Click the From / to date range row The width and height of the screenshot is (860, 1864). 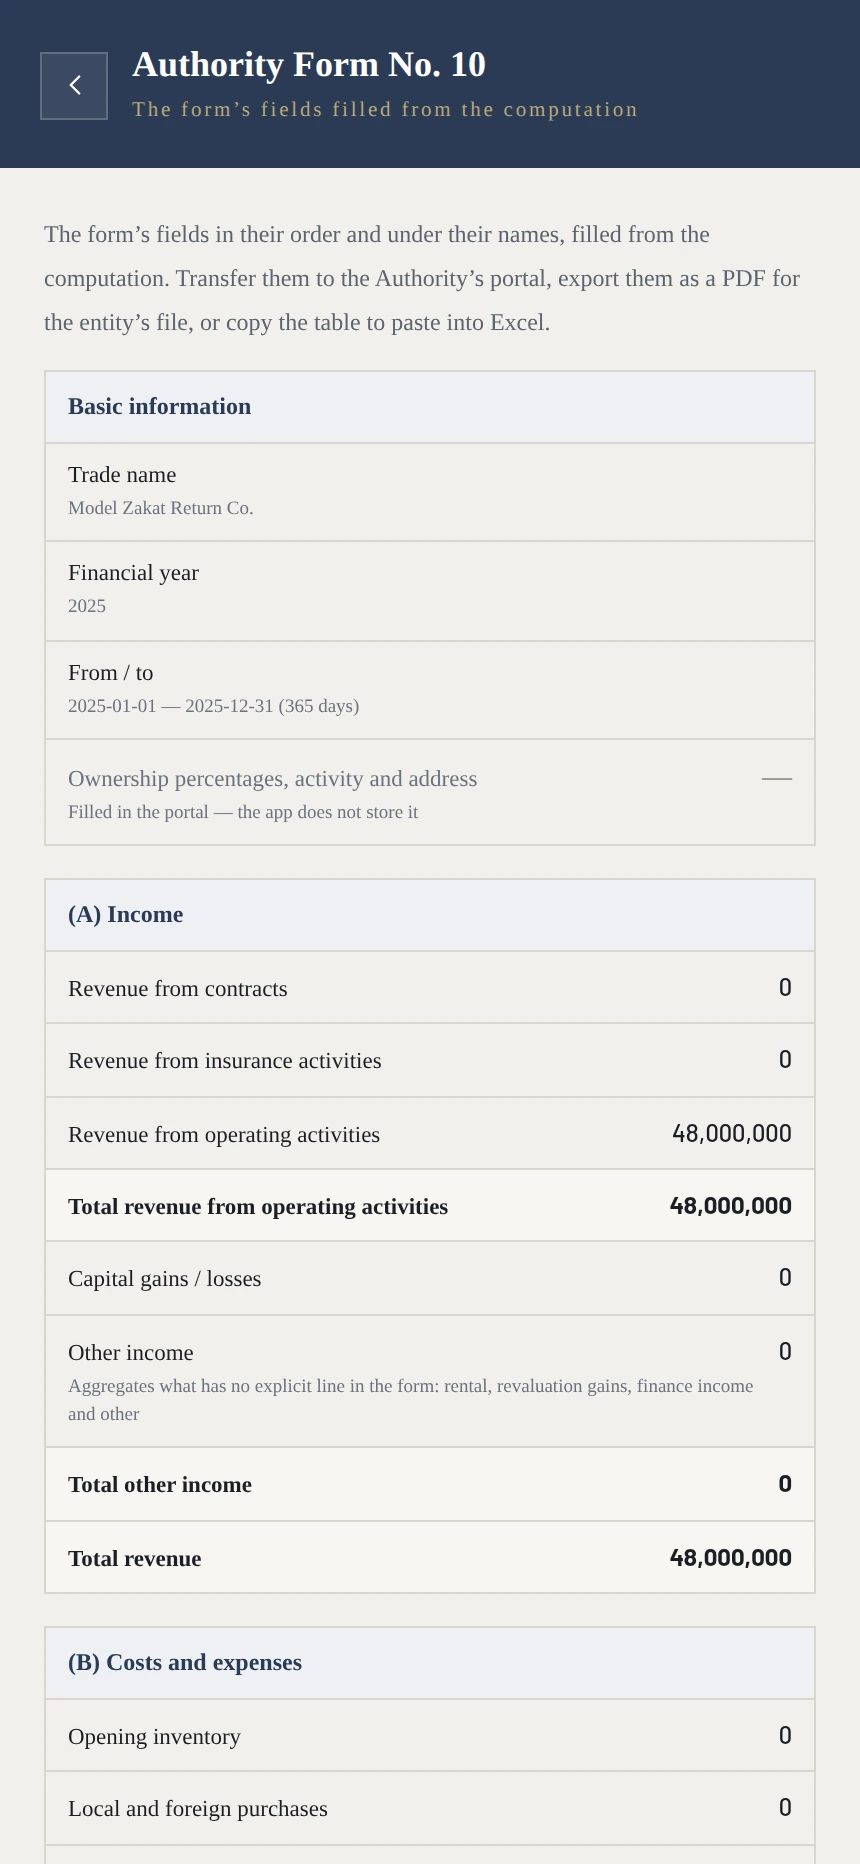tap(430, 690)
